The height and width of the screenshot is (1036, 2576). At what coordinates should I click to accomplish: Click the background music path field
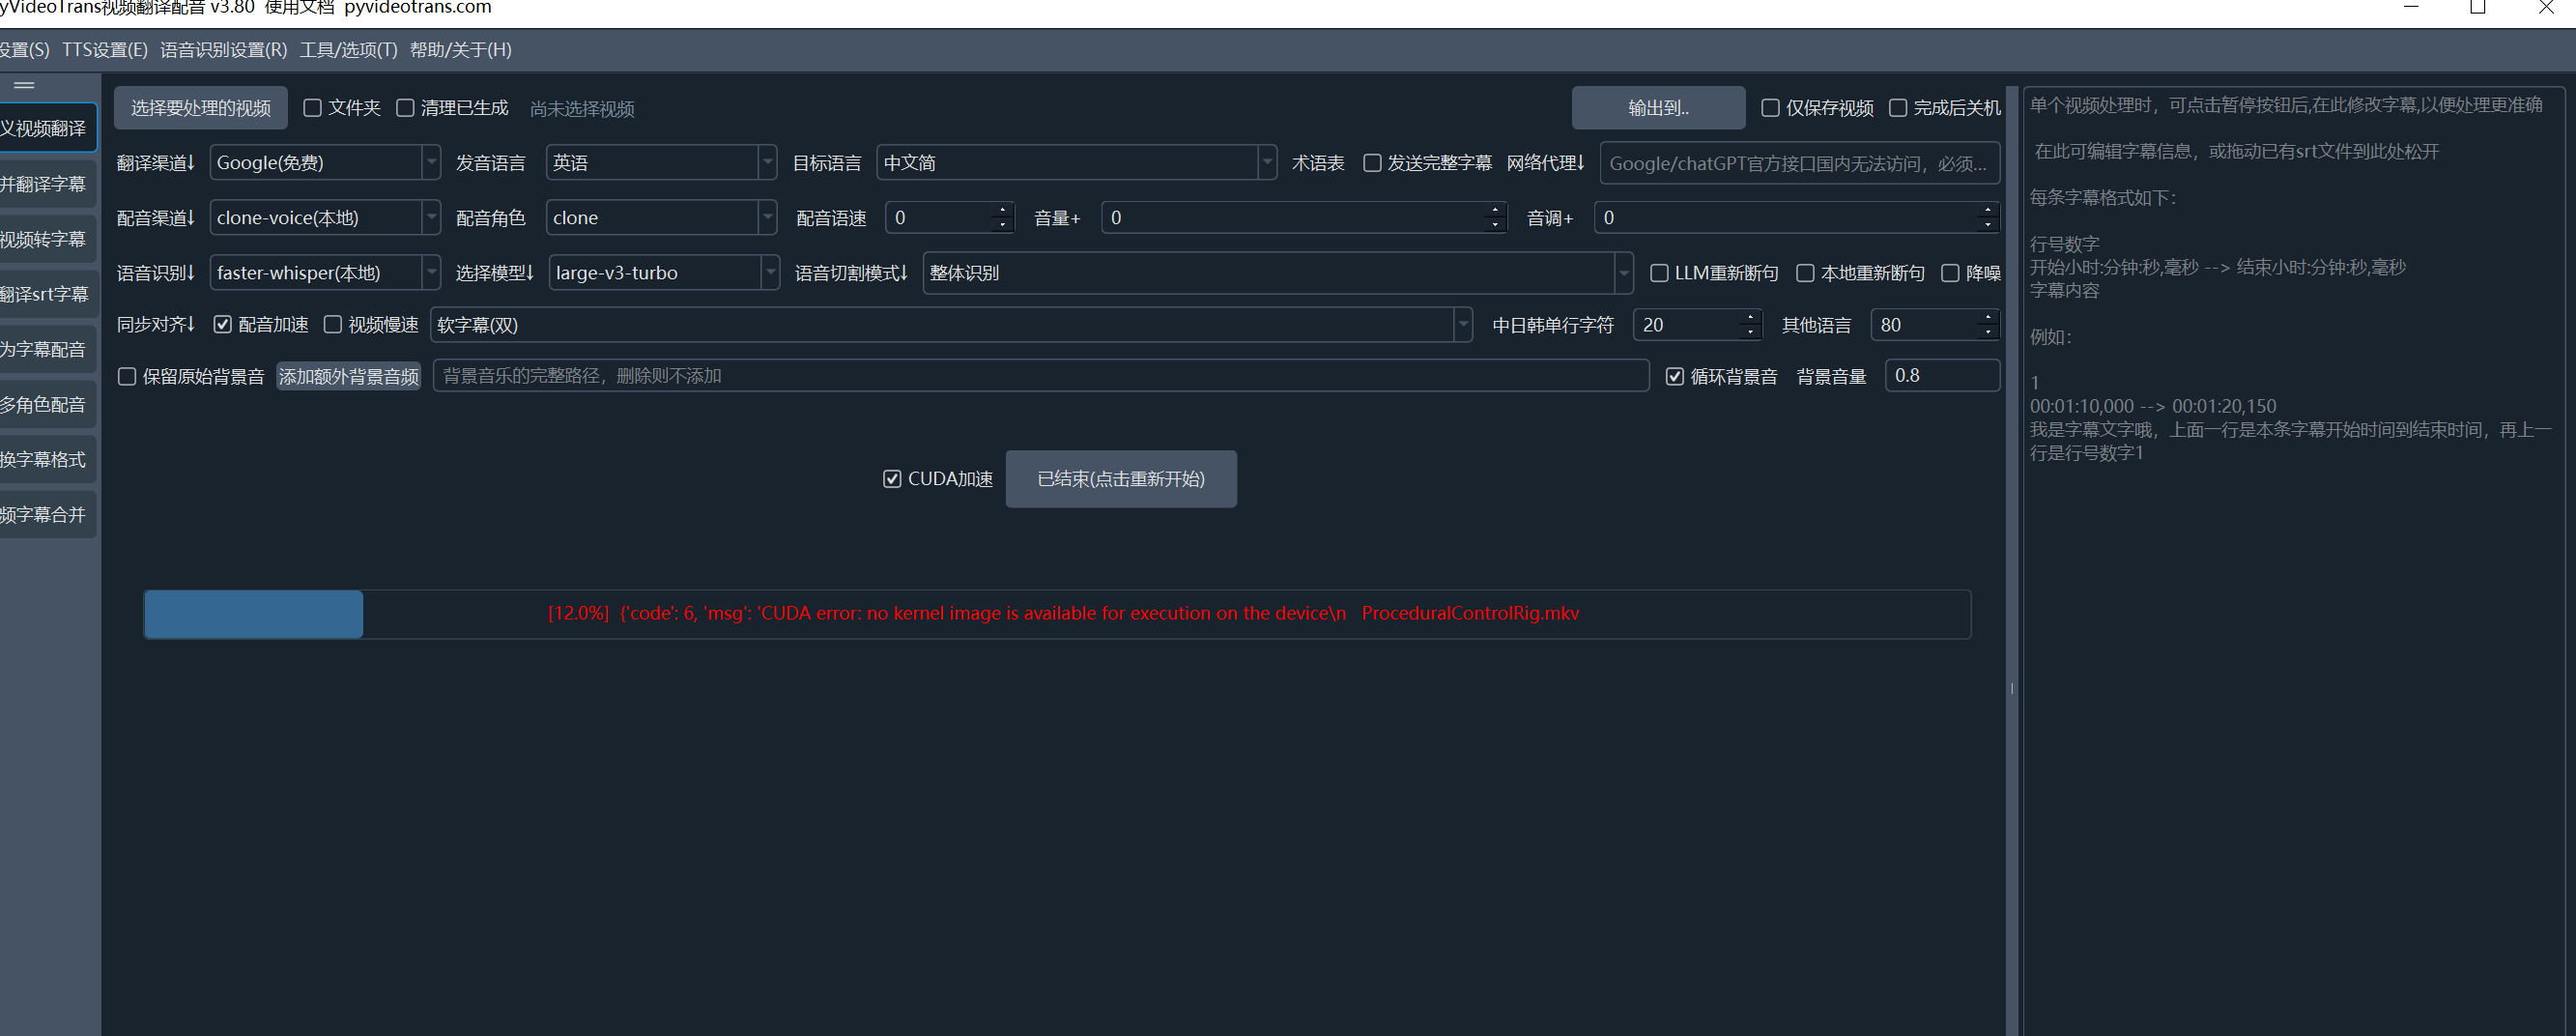click(1040, 376)
